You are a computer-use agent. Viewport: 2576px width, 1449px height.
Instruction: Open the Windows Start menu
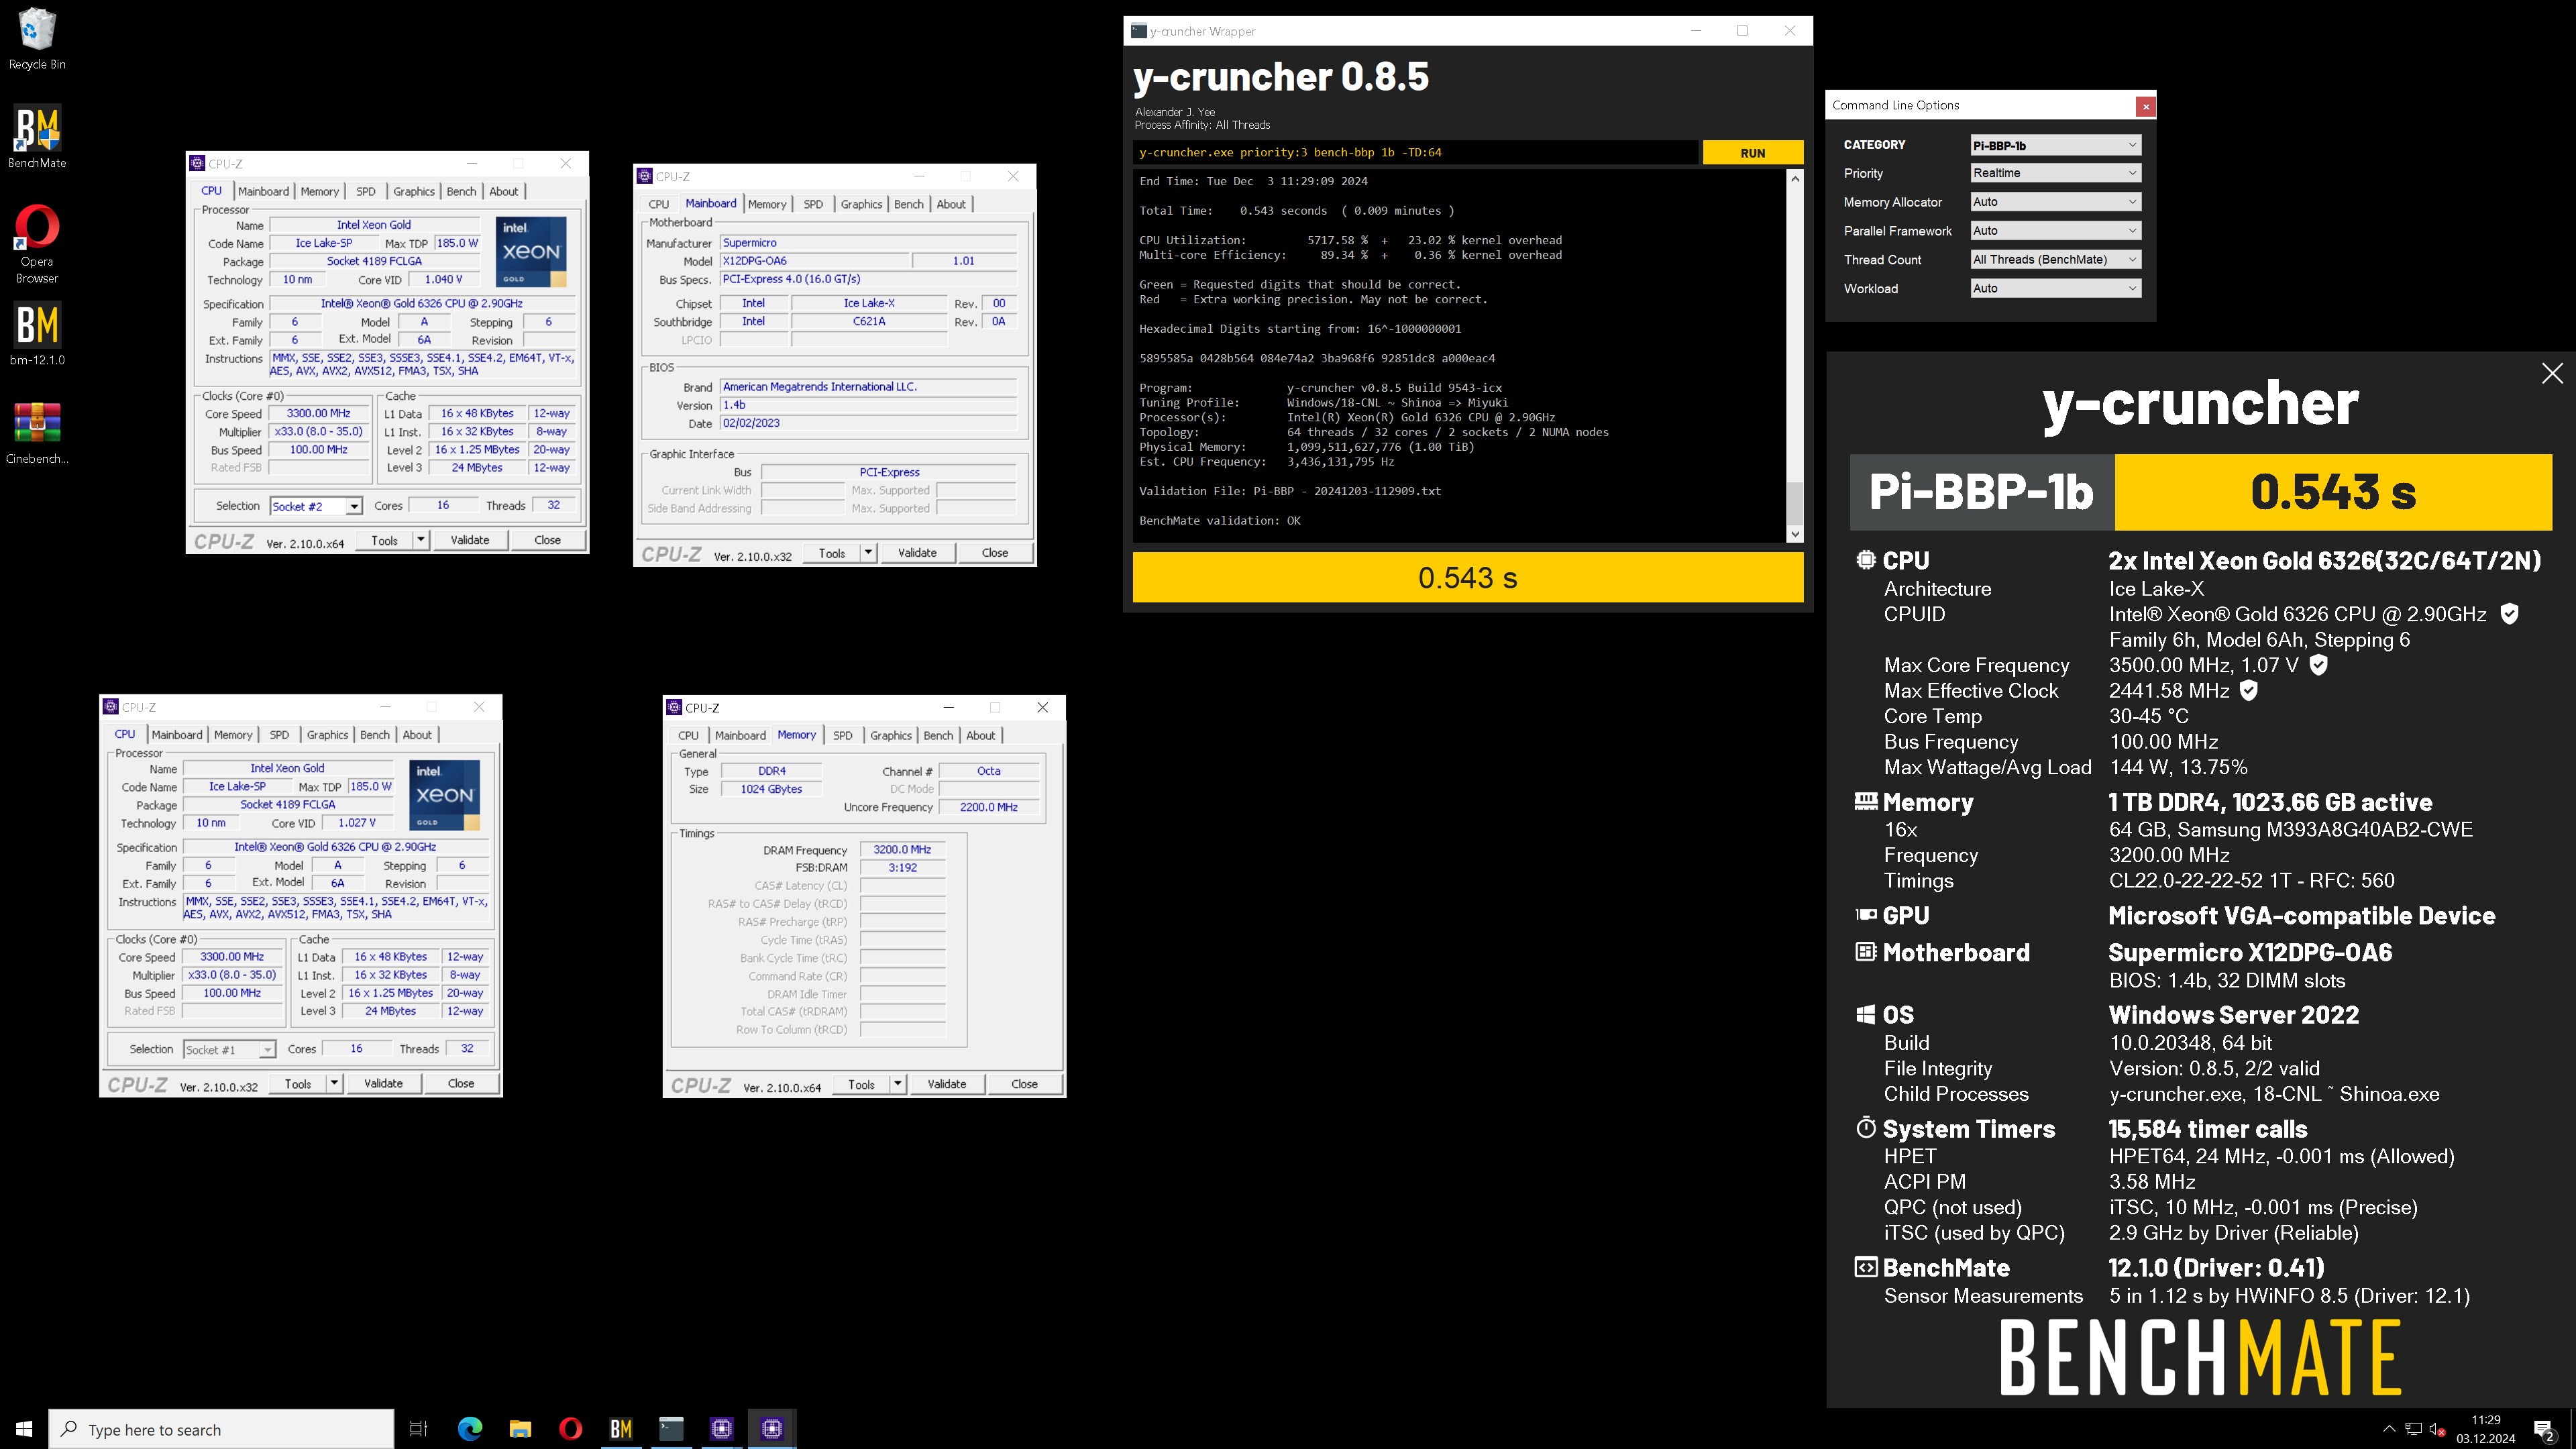(x=24, y=1428)
